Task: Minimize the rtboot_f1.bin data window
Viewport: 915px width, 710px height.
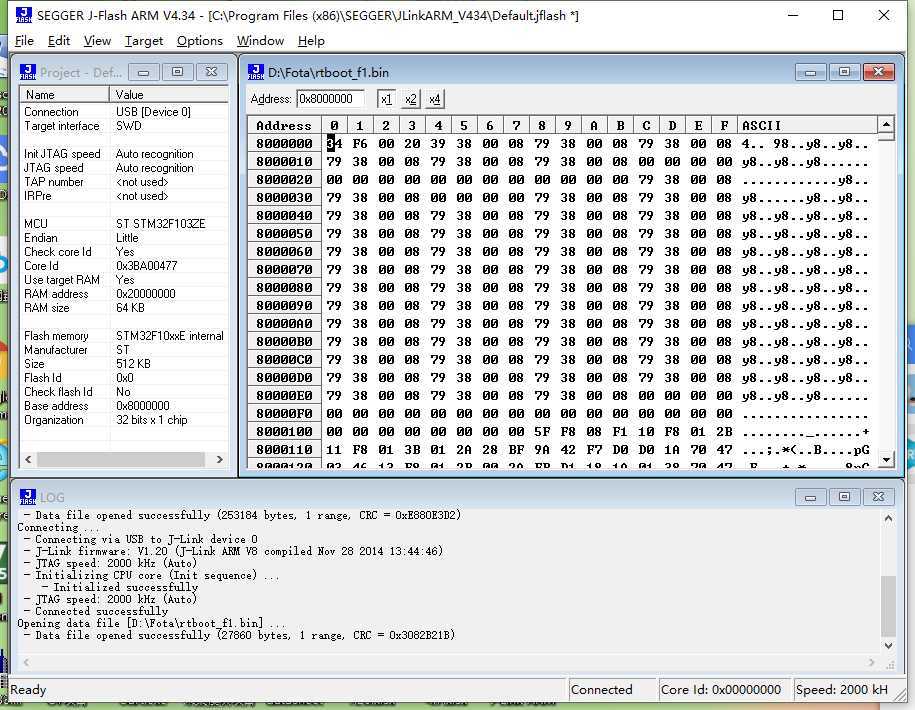Action: (x=810, y=72)
